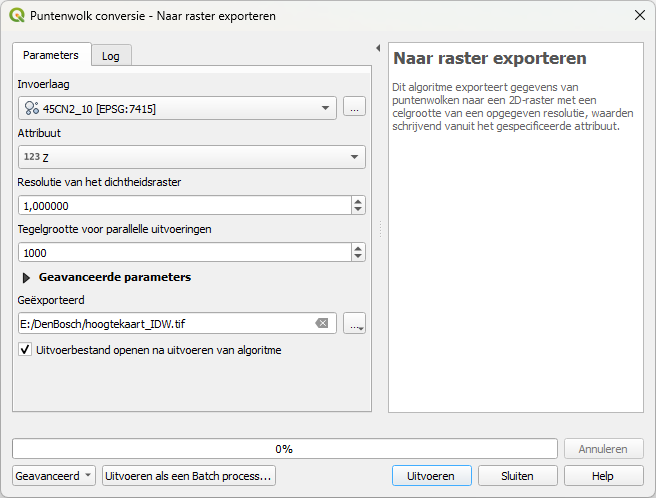
Task: Click 'Uitvoeren als een Batch process' button
Action: point(188,476)
